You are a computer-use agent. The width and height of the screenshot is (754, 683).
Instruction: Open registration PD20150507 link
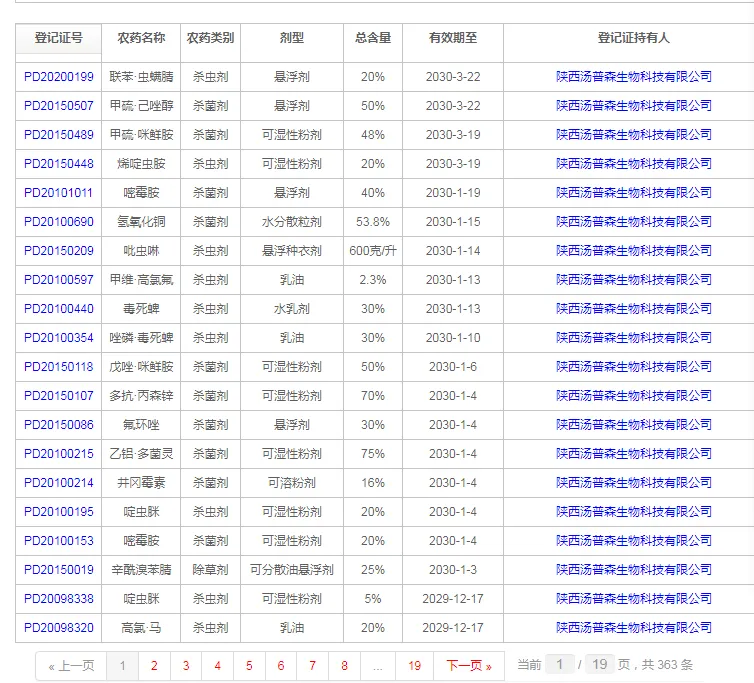click(x=59, y=106)
